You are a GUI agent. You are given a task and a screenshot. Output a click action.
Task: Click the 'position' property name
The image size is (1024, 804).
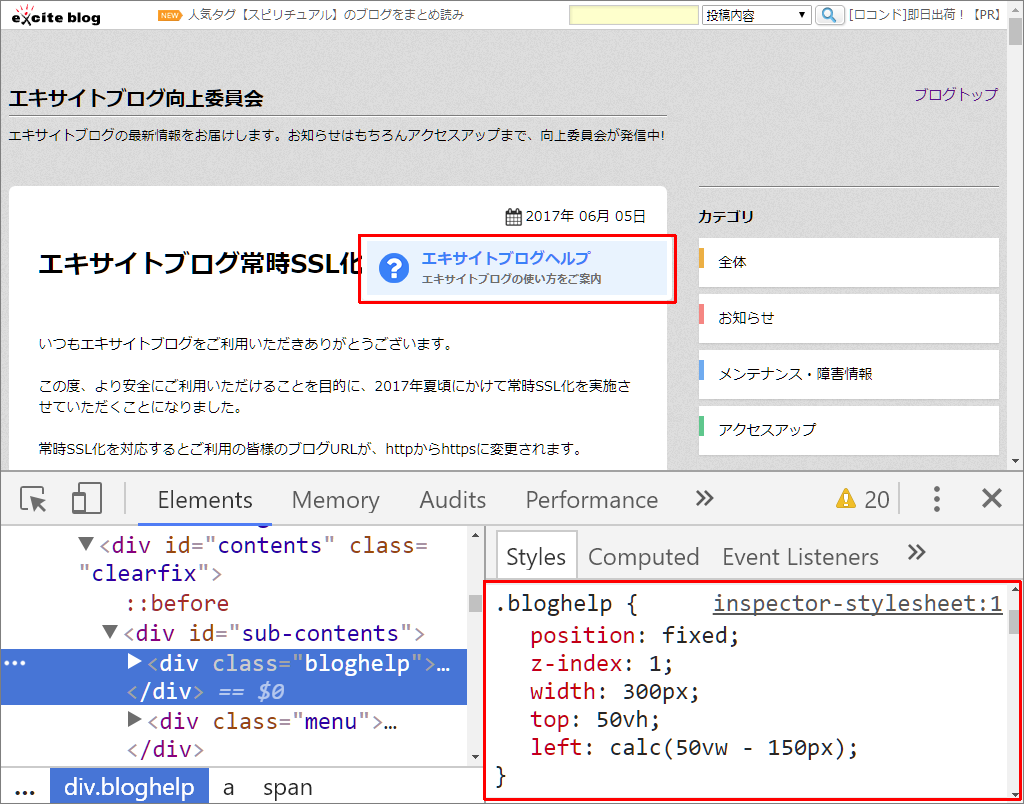tap(583, 635)
